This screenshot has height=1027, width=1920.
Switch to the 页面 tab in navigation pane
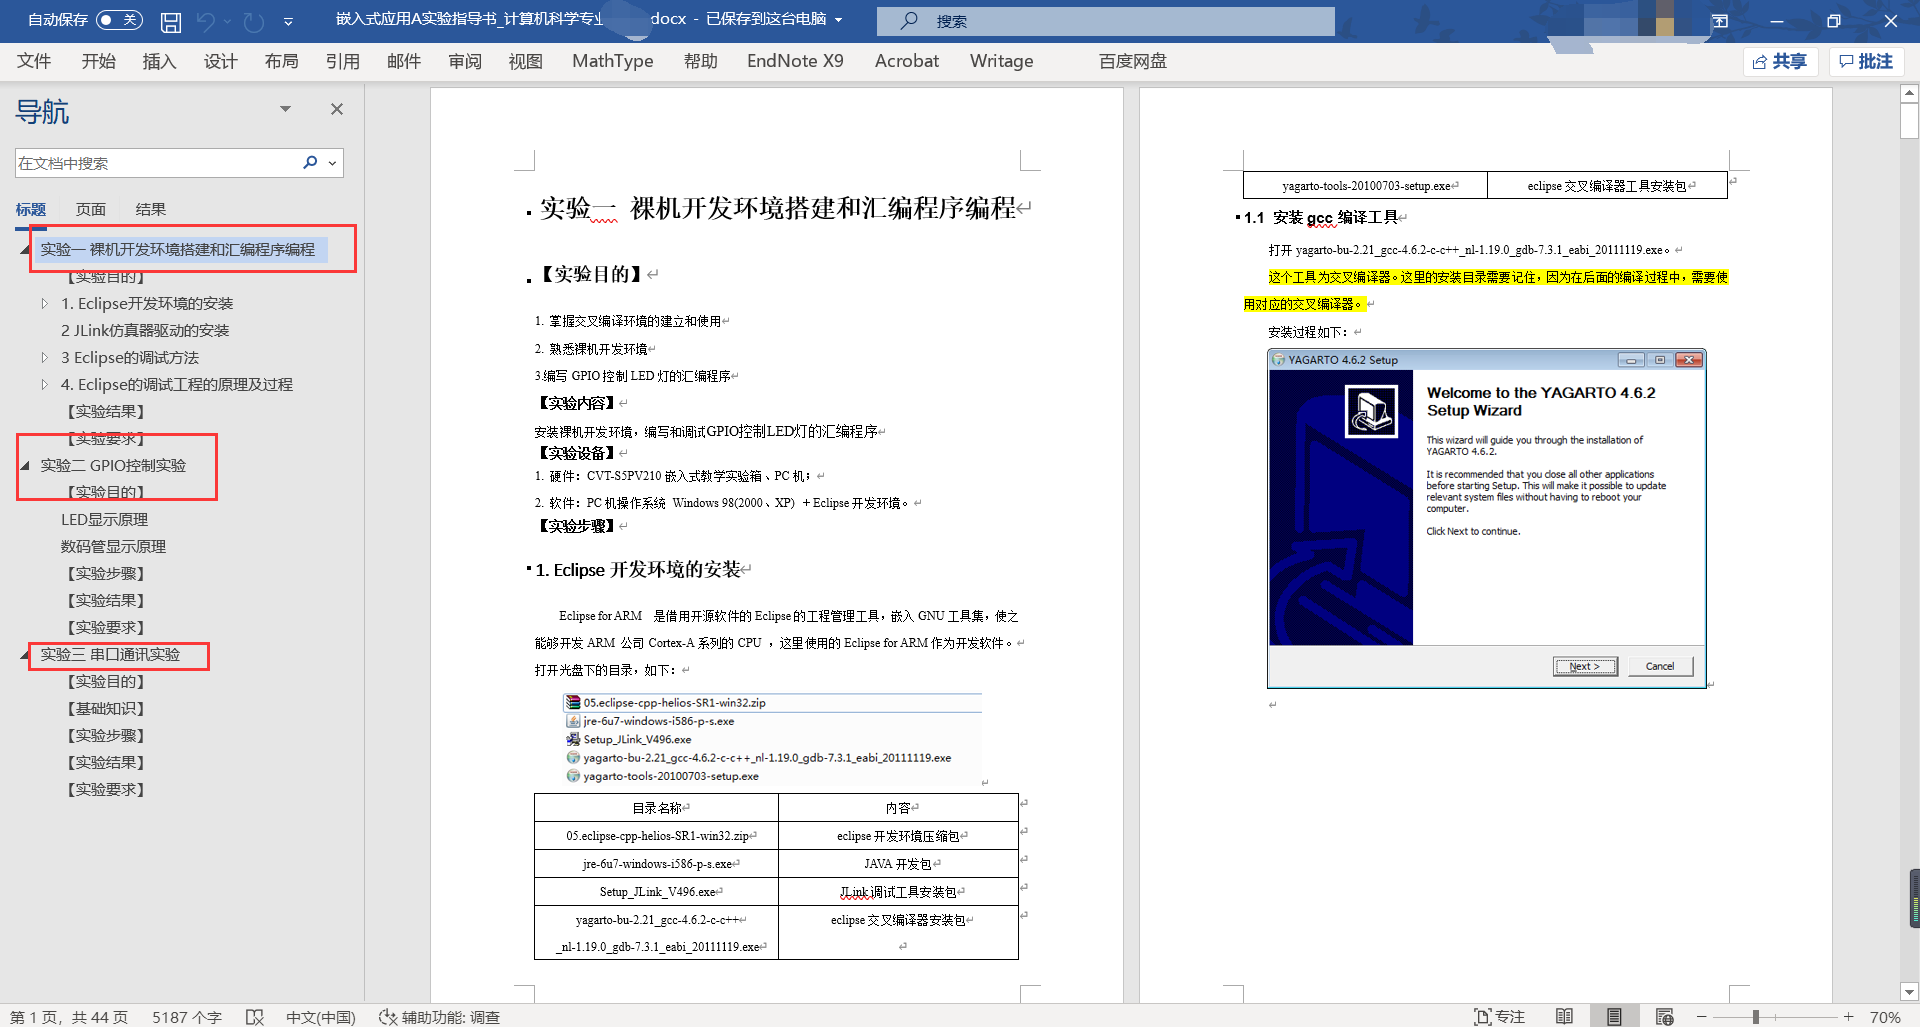[90, 209]
